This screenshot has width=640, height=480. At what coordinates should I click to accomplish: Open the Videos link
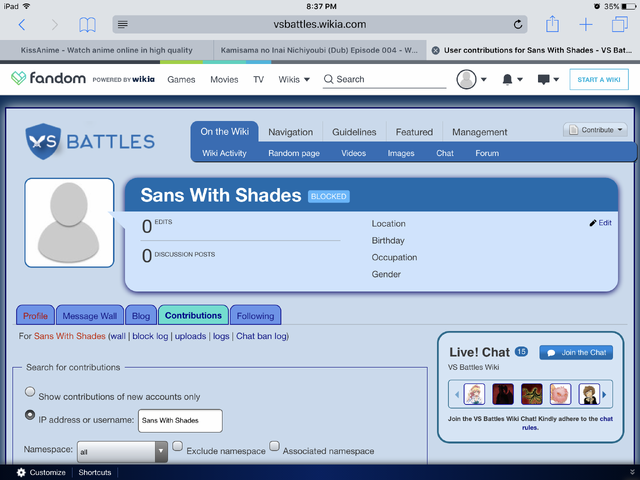(353, 153)
